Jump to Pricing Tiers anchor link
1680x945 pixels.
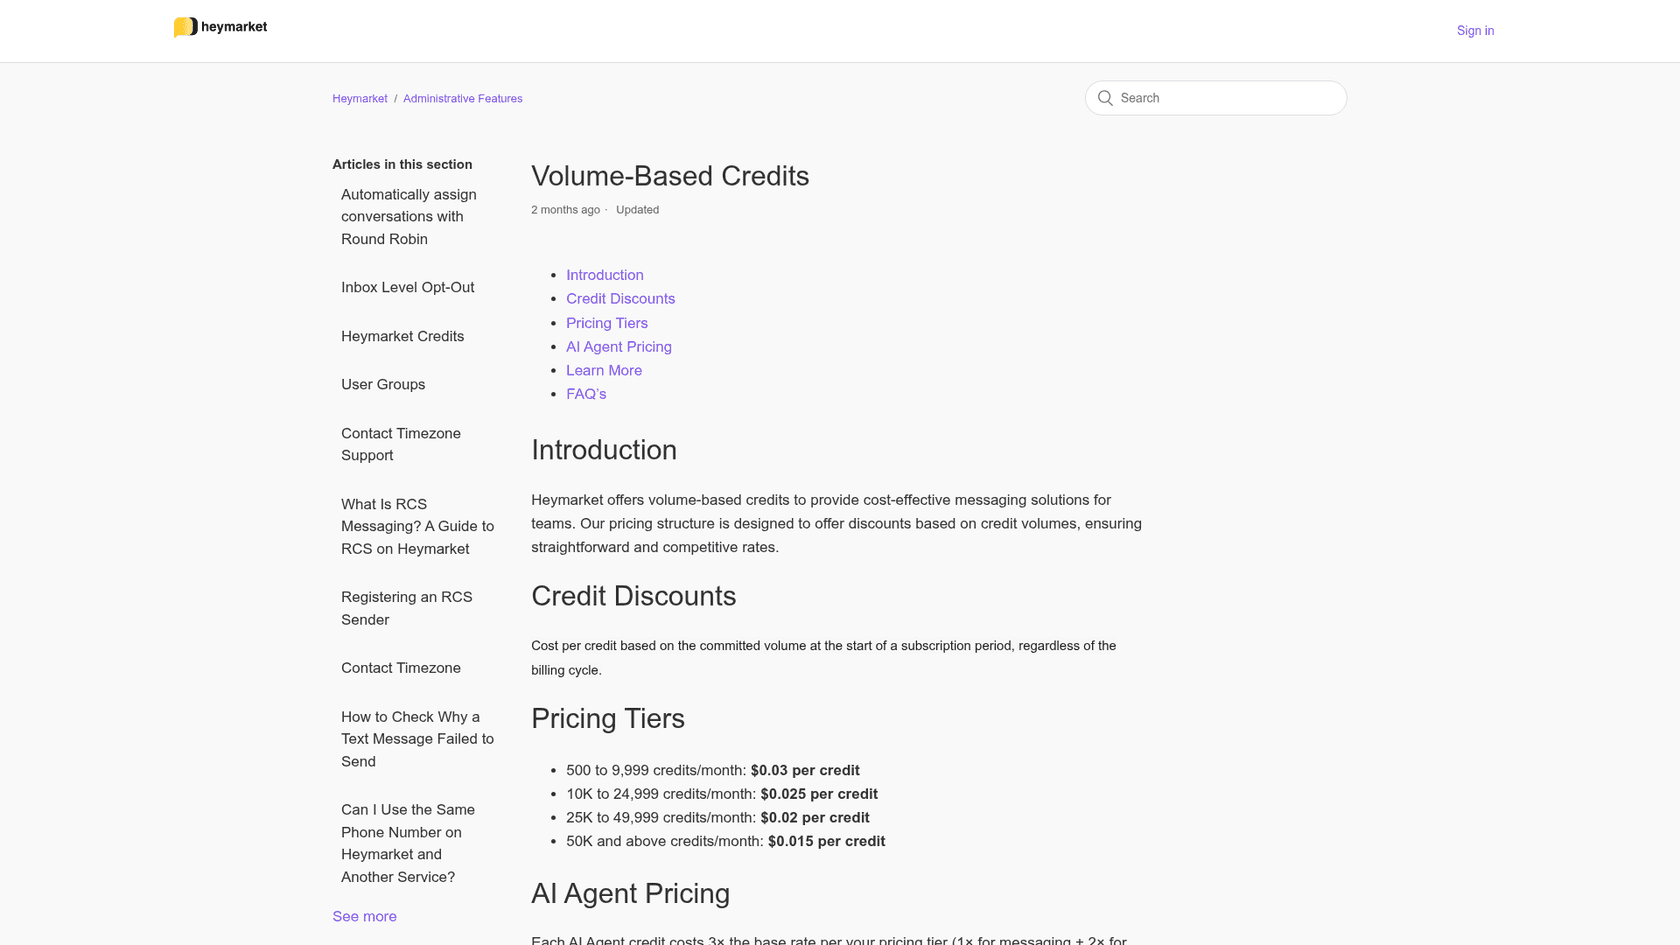[607, 323]
